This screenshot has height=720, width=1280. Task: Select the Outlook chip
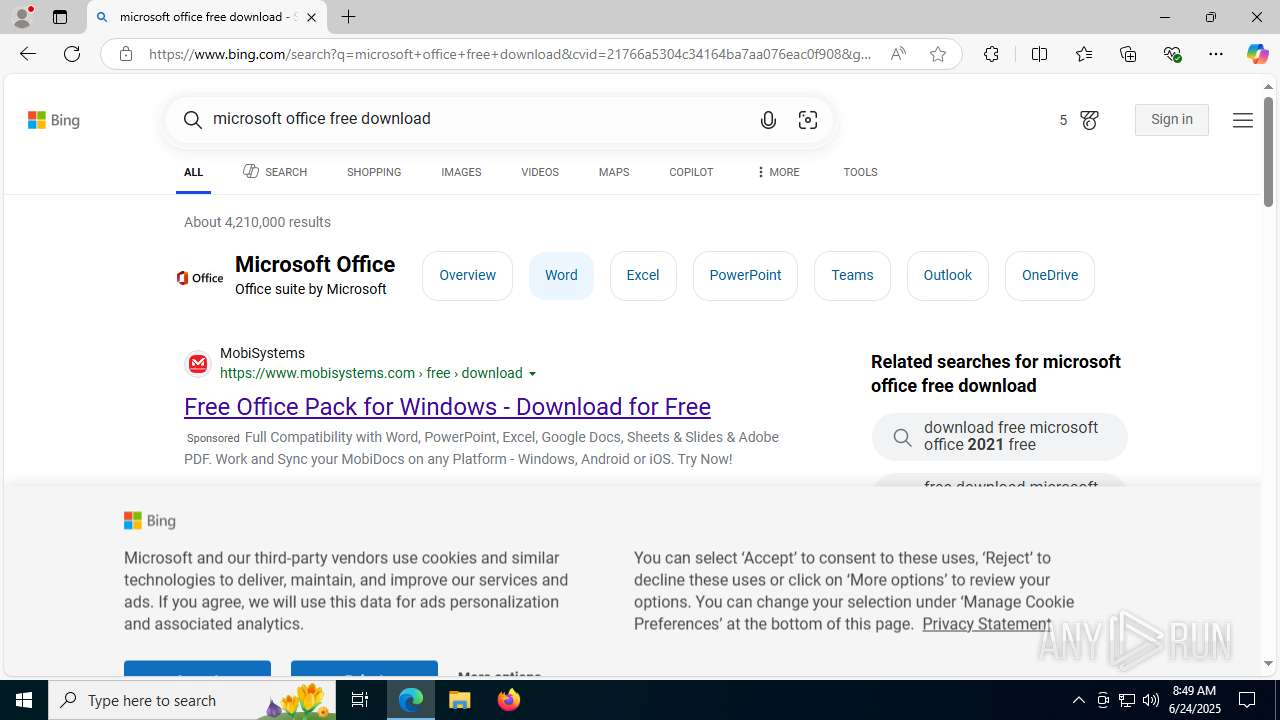pyautogui.click(x=947, y=275)
